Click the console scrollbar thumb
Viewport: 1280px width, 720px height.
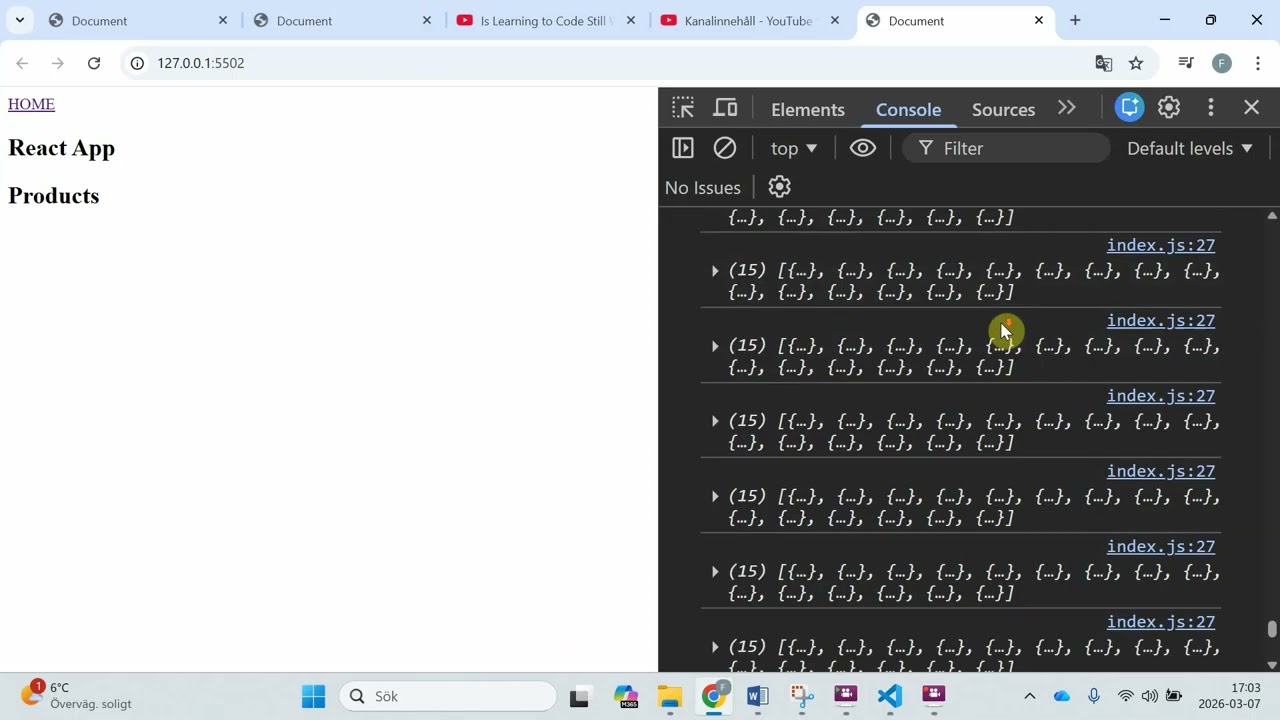(1272, 629)
